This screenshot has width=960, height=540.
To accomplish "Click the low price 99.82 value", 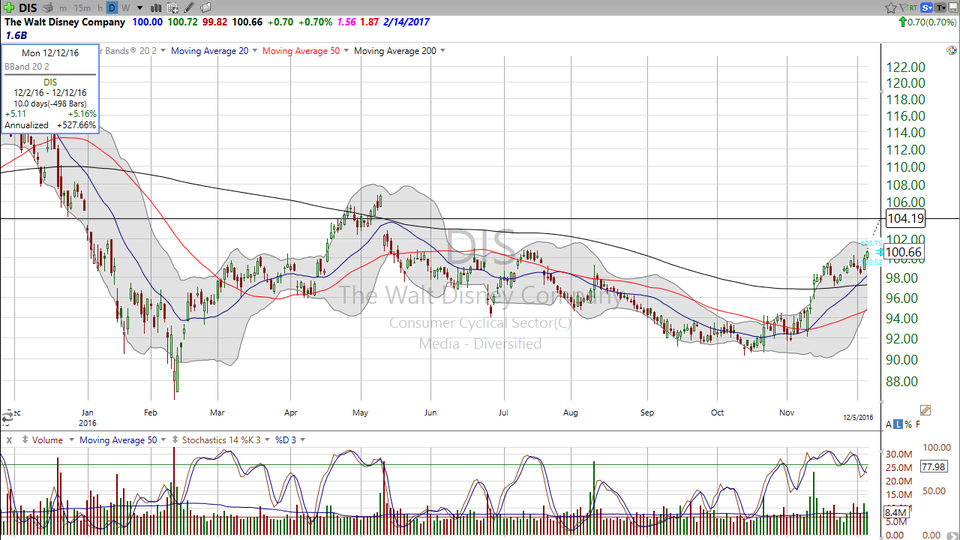I will point(215,22).
